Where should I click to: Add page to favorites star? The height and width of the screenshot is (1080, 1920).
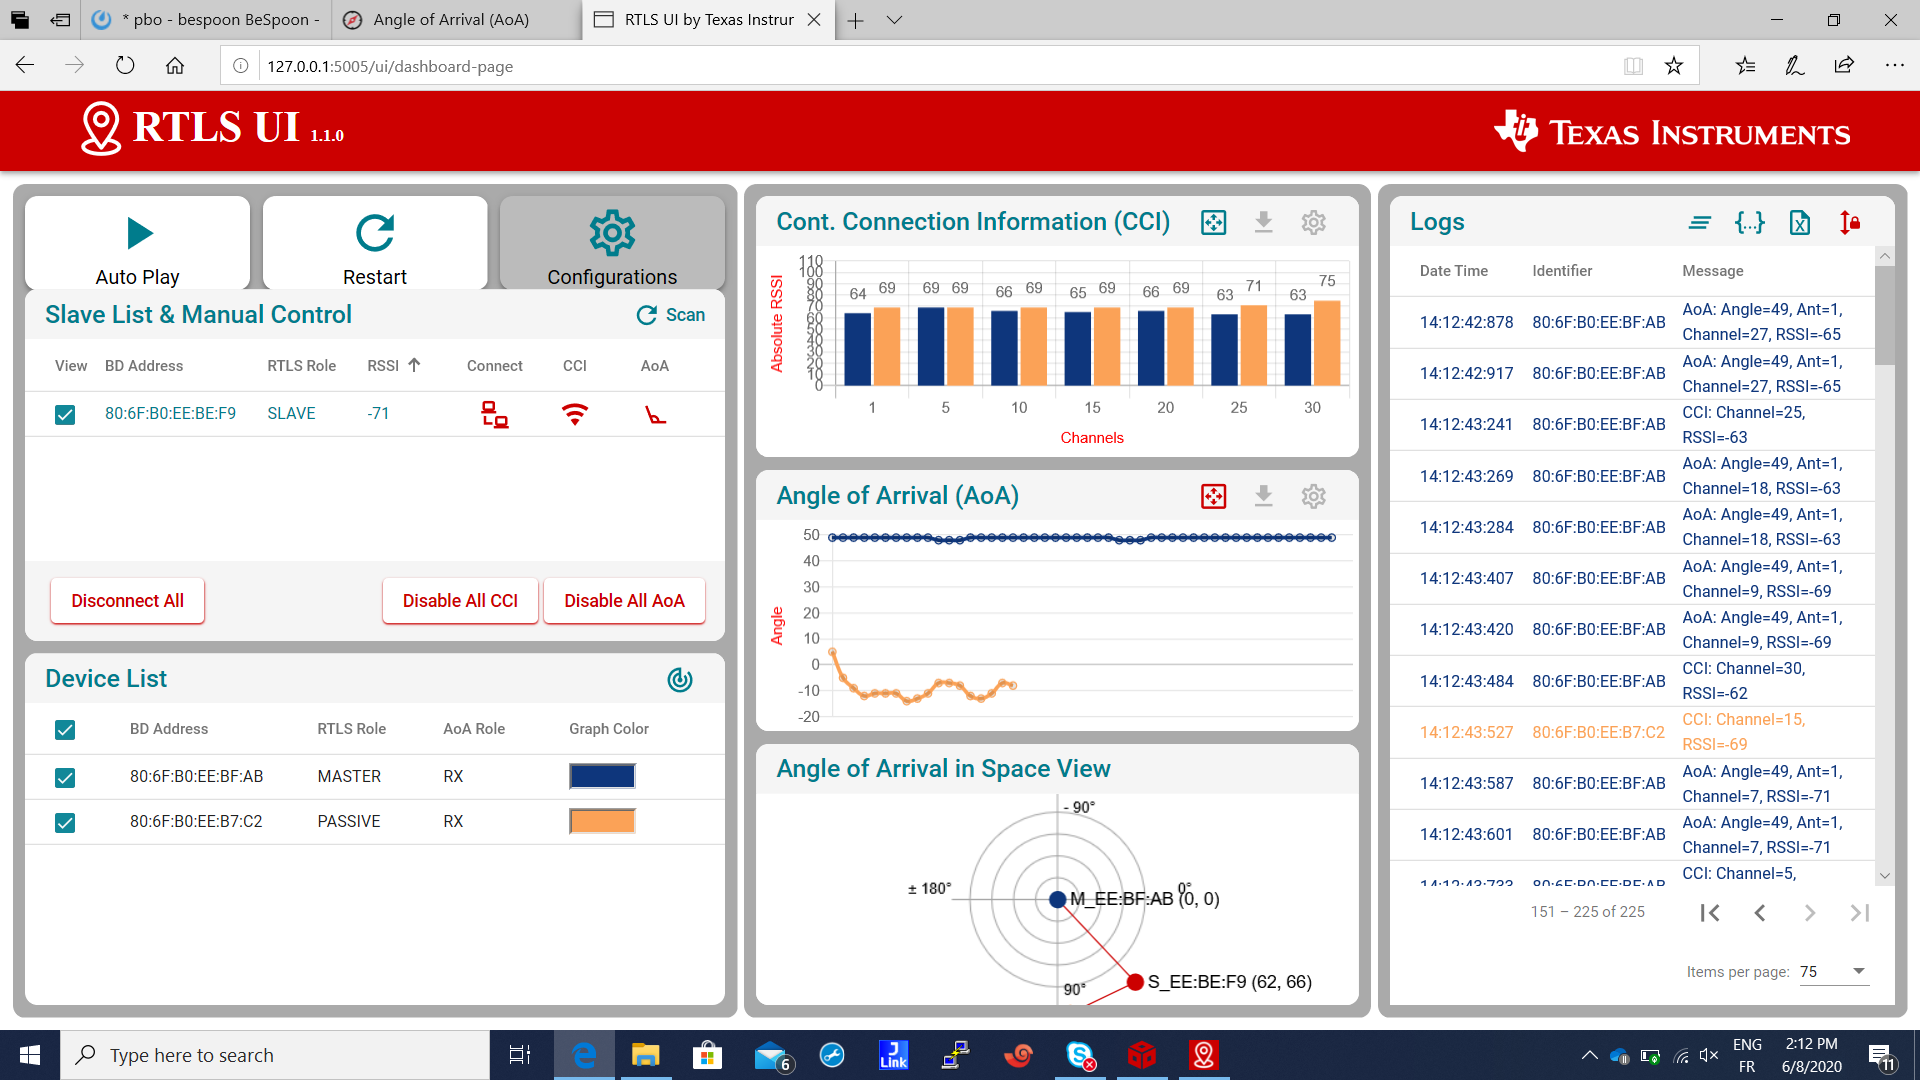click(x=1674, y=66)
